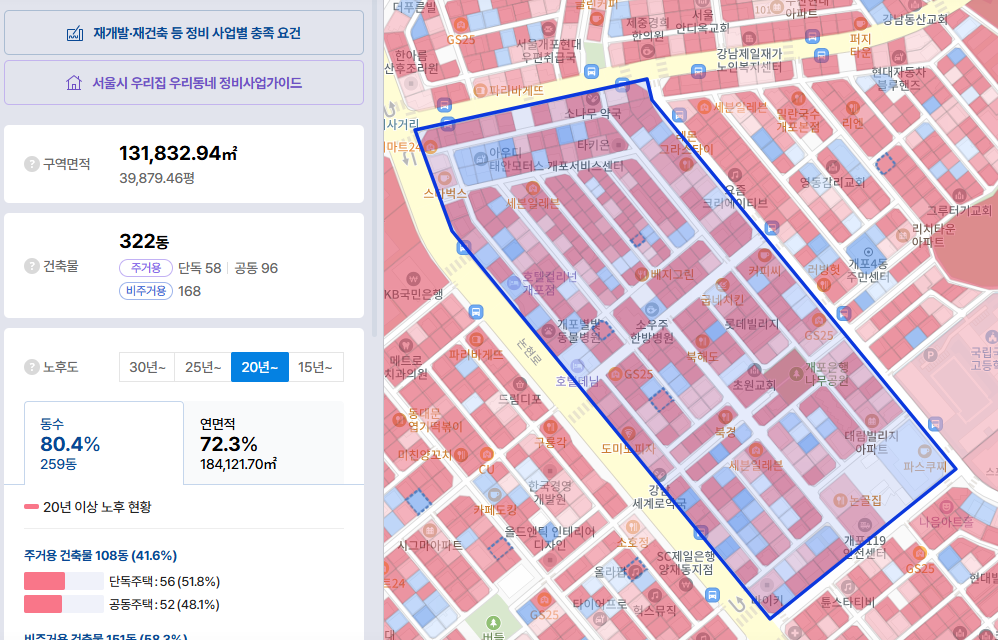Click the 주거용 tag pill
This screenshot has width=998, height=640.
click(146, 268)
